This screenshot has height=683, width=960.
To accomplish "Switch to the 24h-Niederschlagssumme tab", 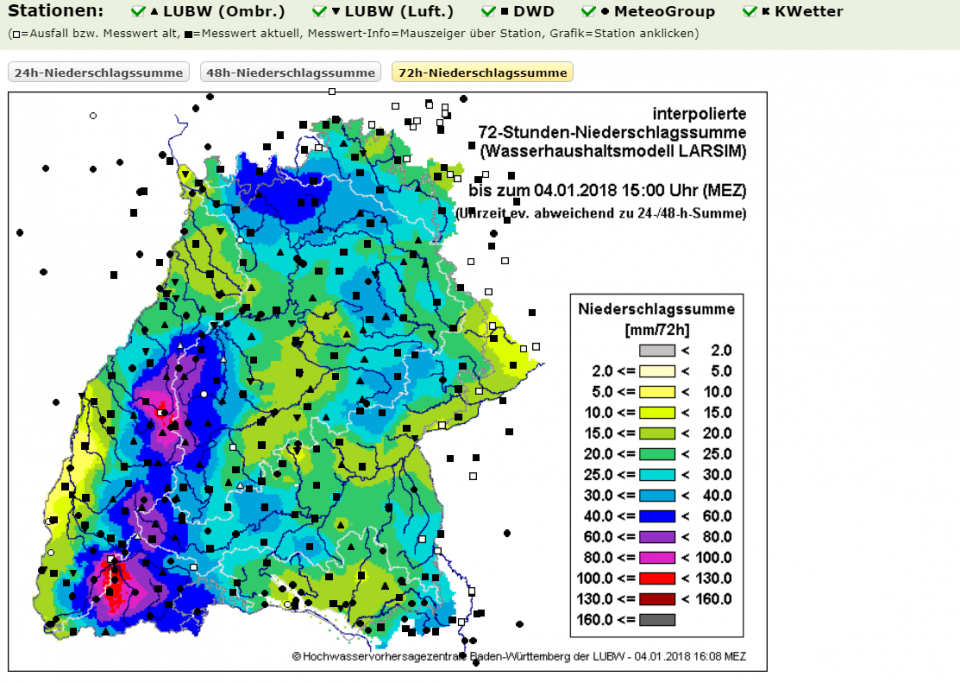I will [99, 73].
